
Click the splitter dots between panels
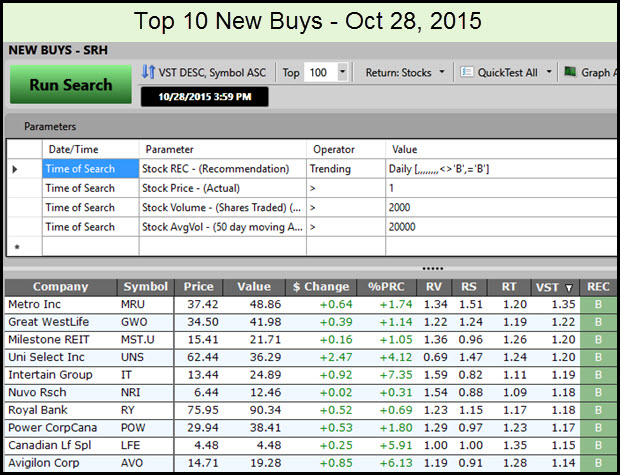pyautogui.click(x=433, y=269)
